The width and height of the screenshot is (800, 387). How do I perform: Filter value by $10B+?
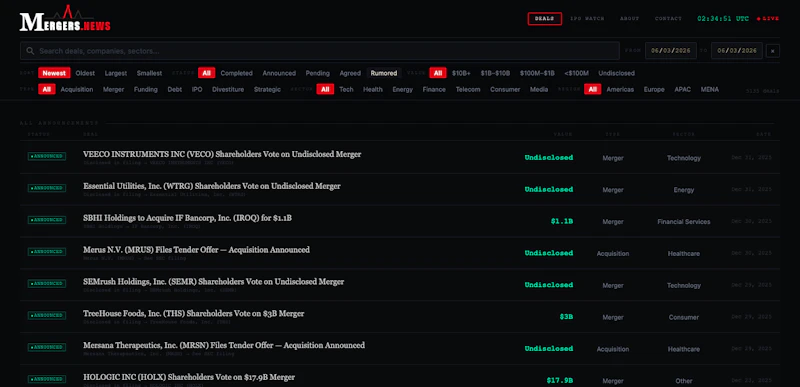461,73
